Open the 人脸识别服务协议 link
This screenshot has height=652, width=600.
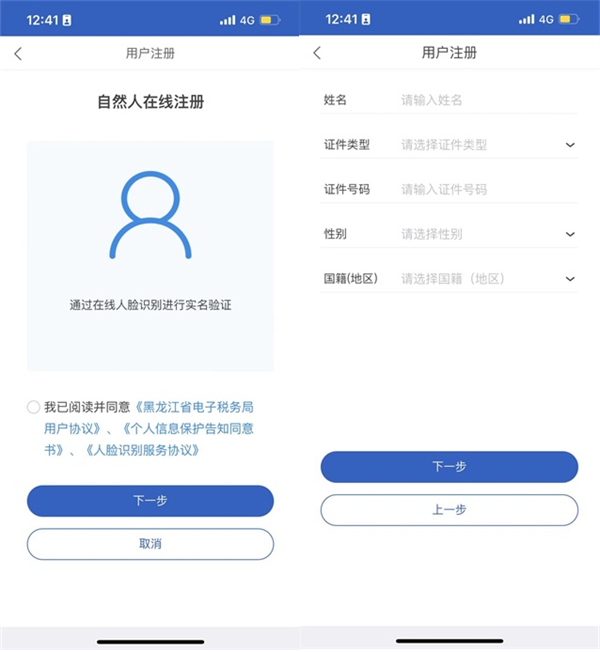point(143,450)
